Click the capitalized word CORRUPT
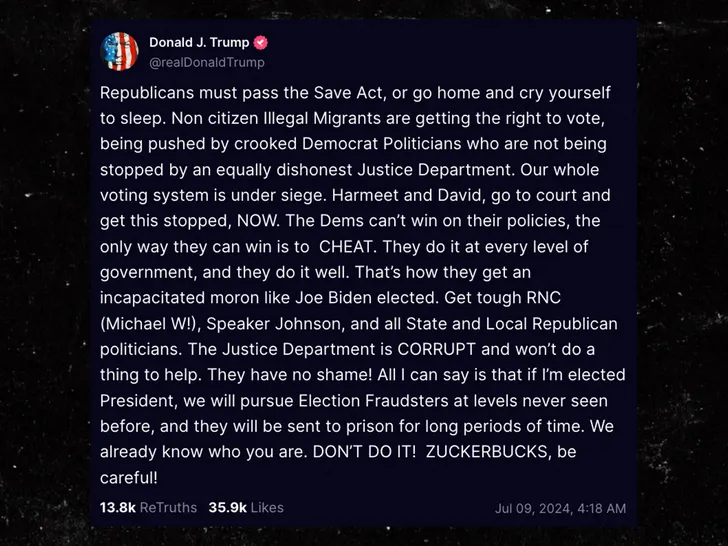This screenshot has width=728, height=546. click(436, 349)
